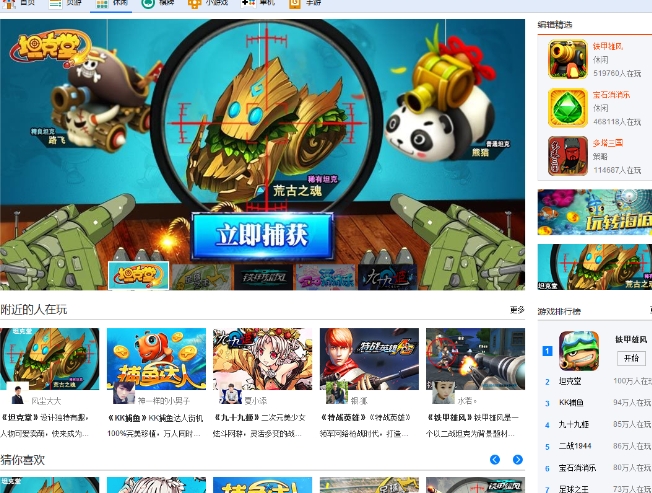Select the 坦克堂 carousel thumbnail below banner
652x493 pixels.
click(x=137, y=276)
